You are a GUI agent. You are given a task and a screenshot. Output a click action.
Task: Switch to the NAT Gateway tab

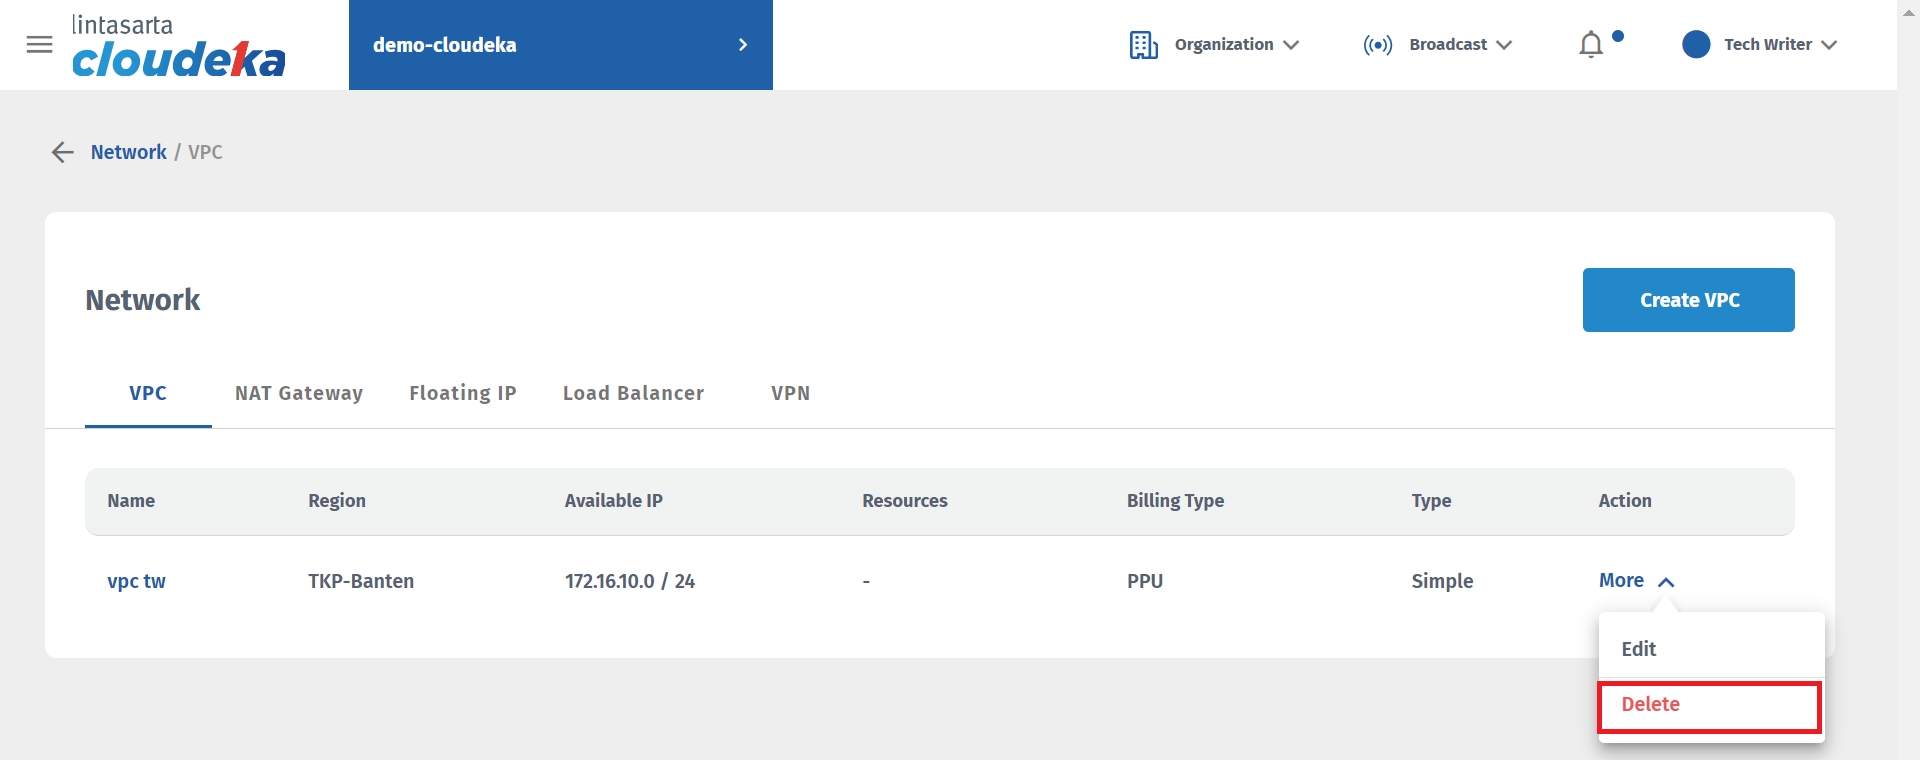pyautogui.click(x=299, y=393)
